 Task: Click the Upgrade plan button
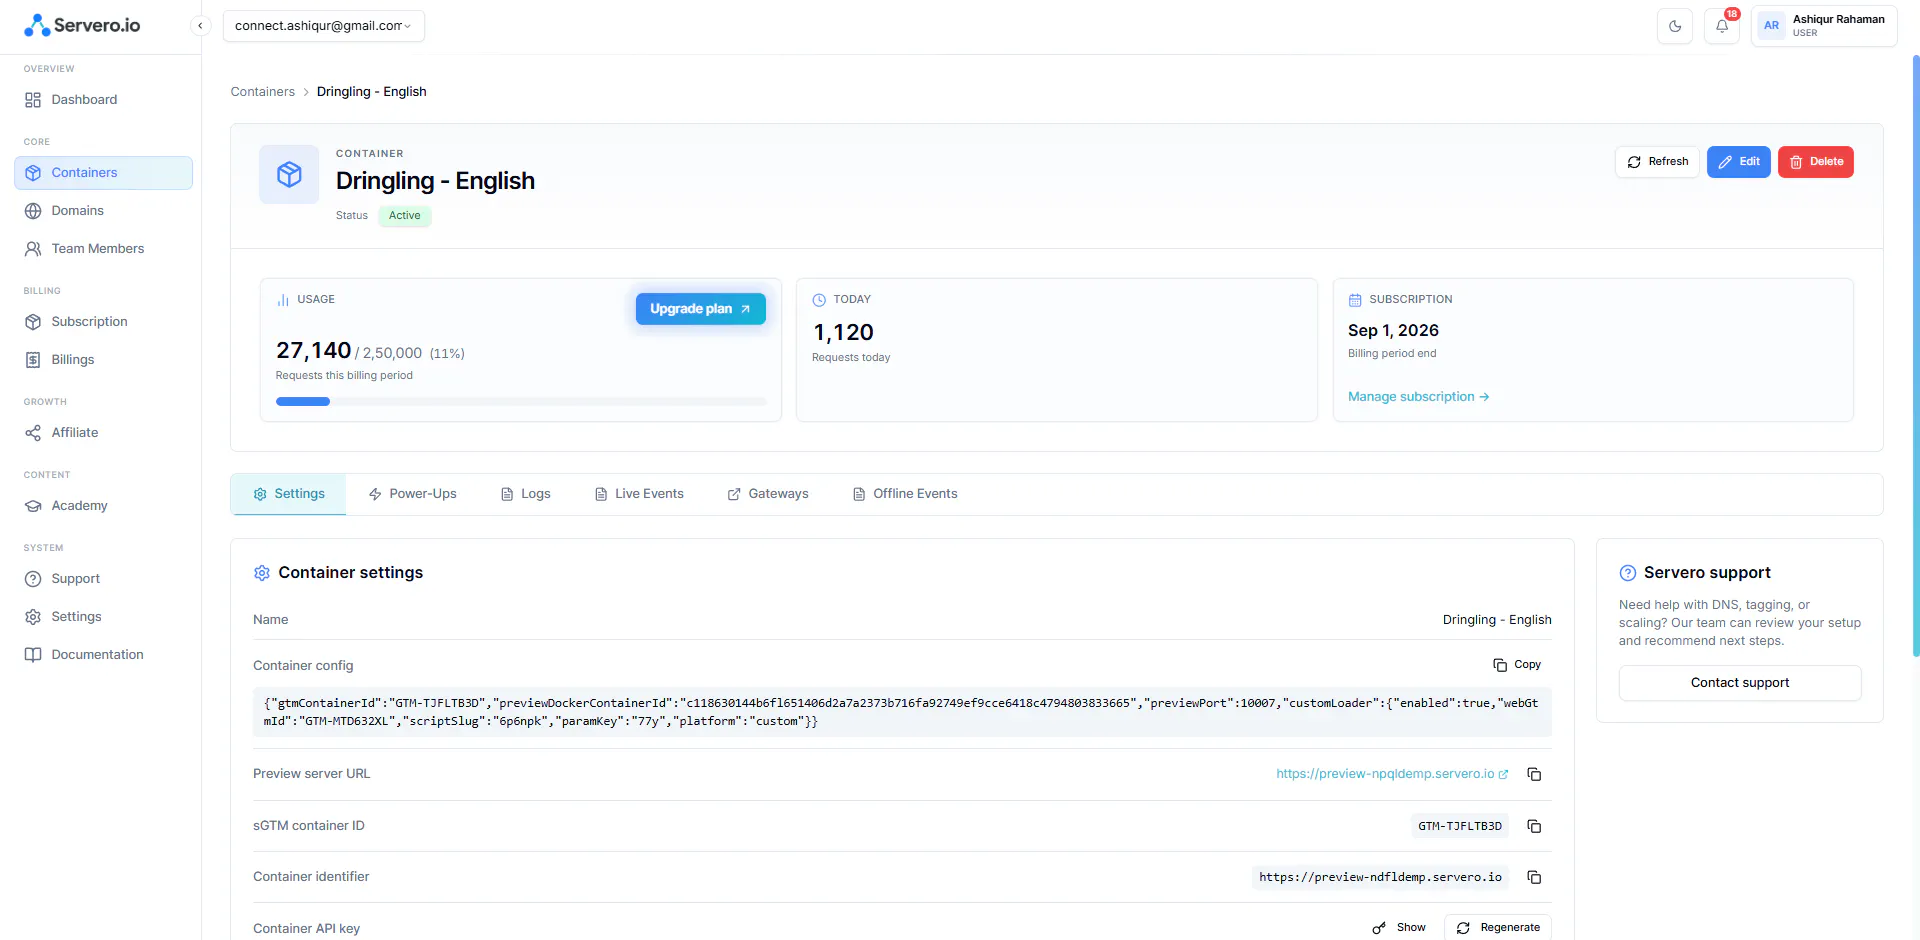[701, 309]
